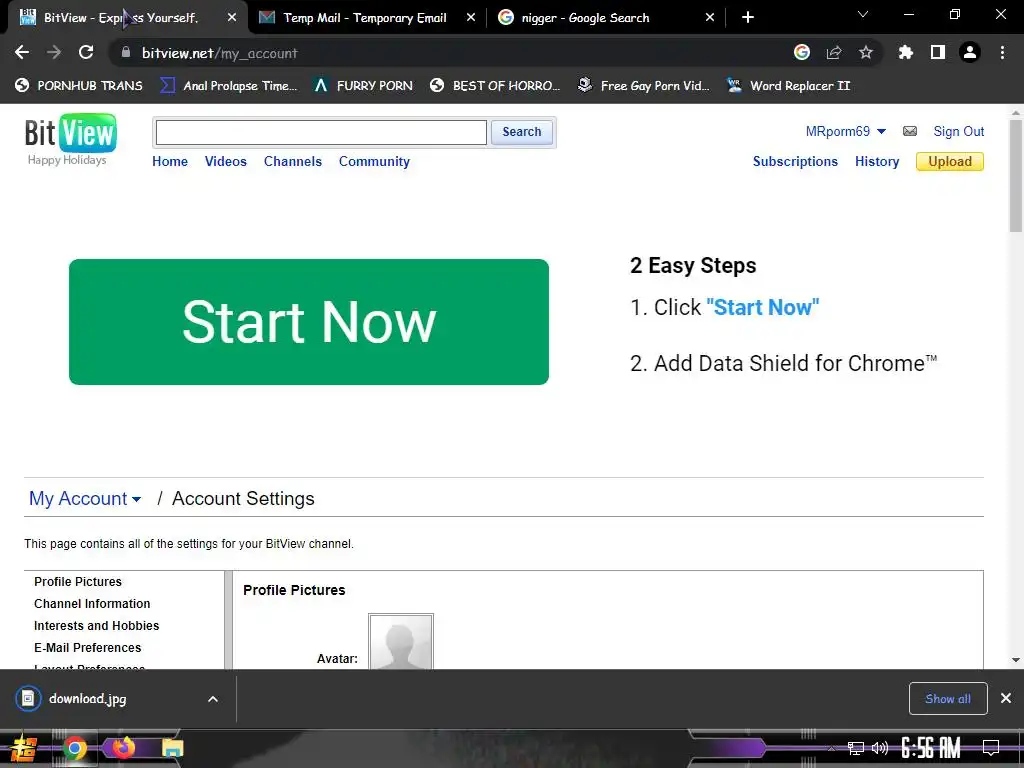Open the notification center icon
Screen dimensions: 1024x768
pos(991,748)
